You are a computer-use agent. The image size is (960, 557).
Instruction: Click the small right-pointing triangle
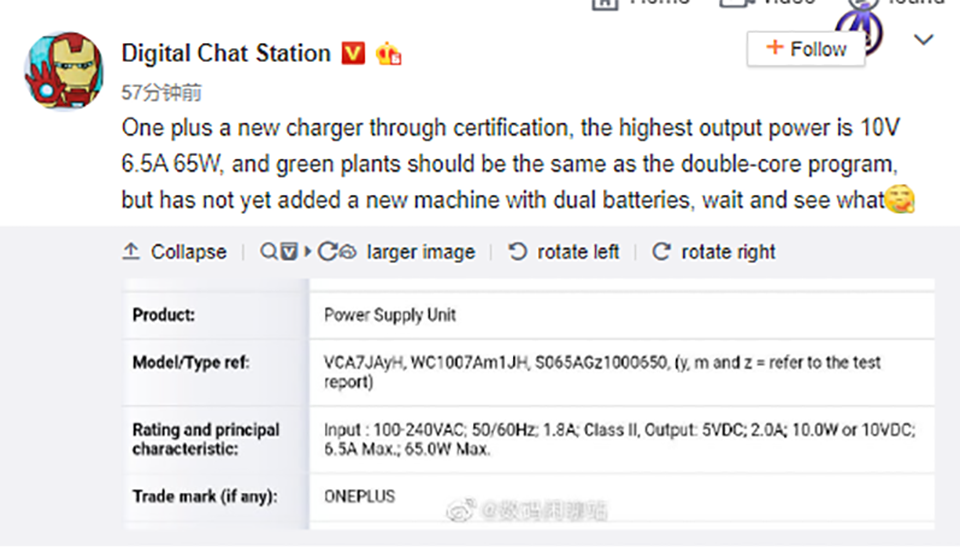coord(308,252)
